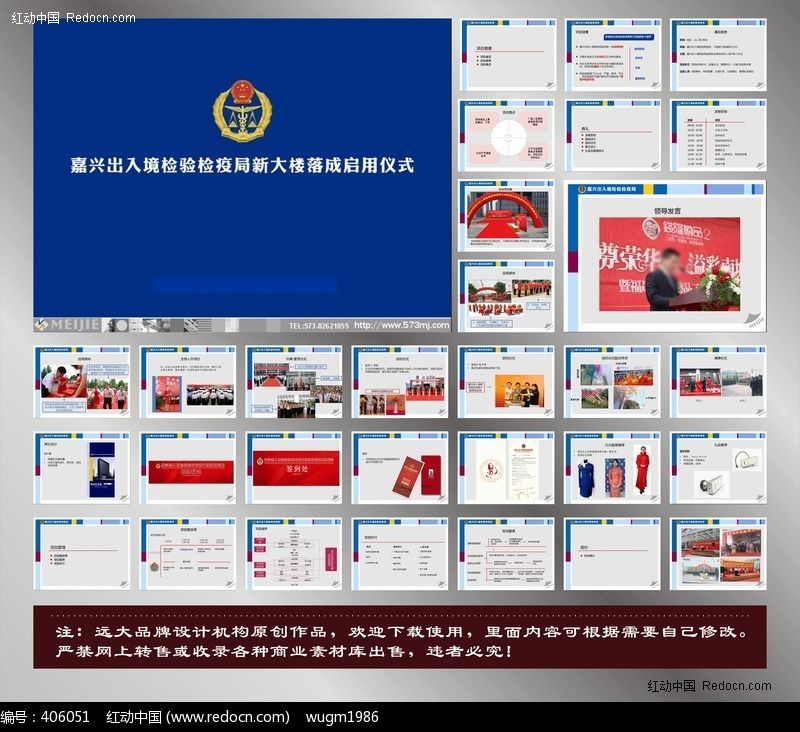This screenshot has width=800, height=732.
Task: Click the note text starting with 注：远大品牌设计机构原创作品
Action: coord(402,632)
